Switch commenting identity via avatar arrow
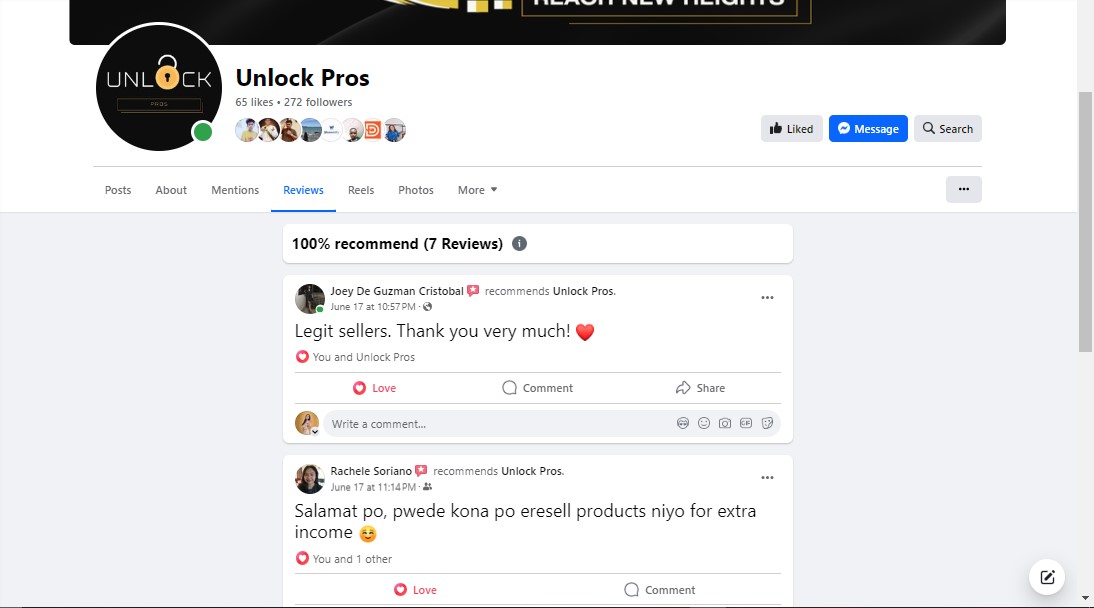 tap(315, 431)
